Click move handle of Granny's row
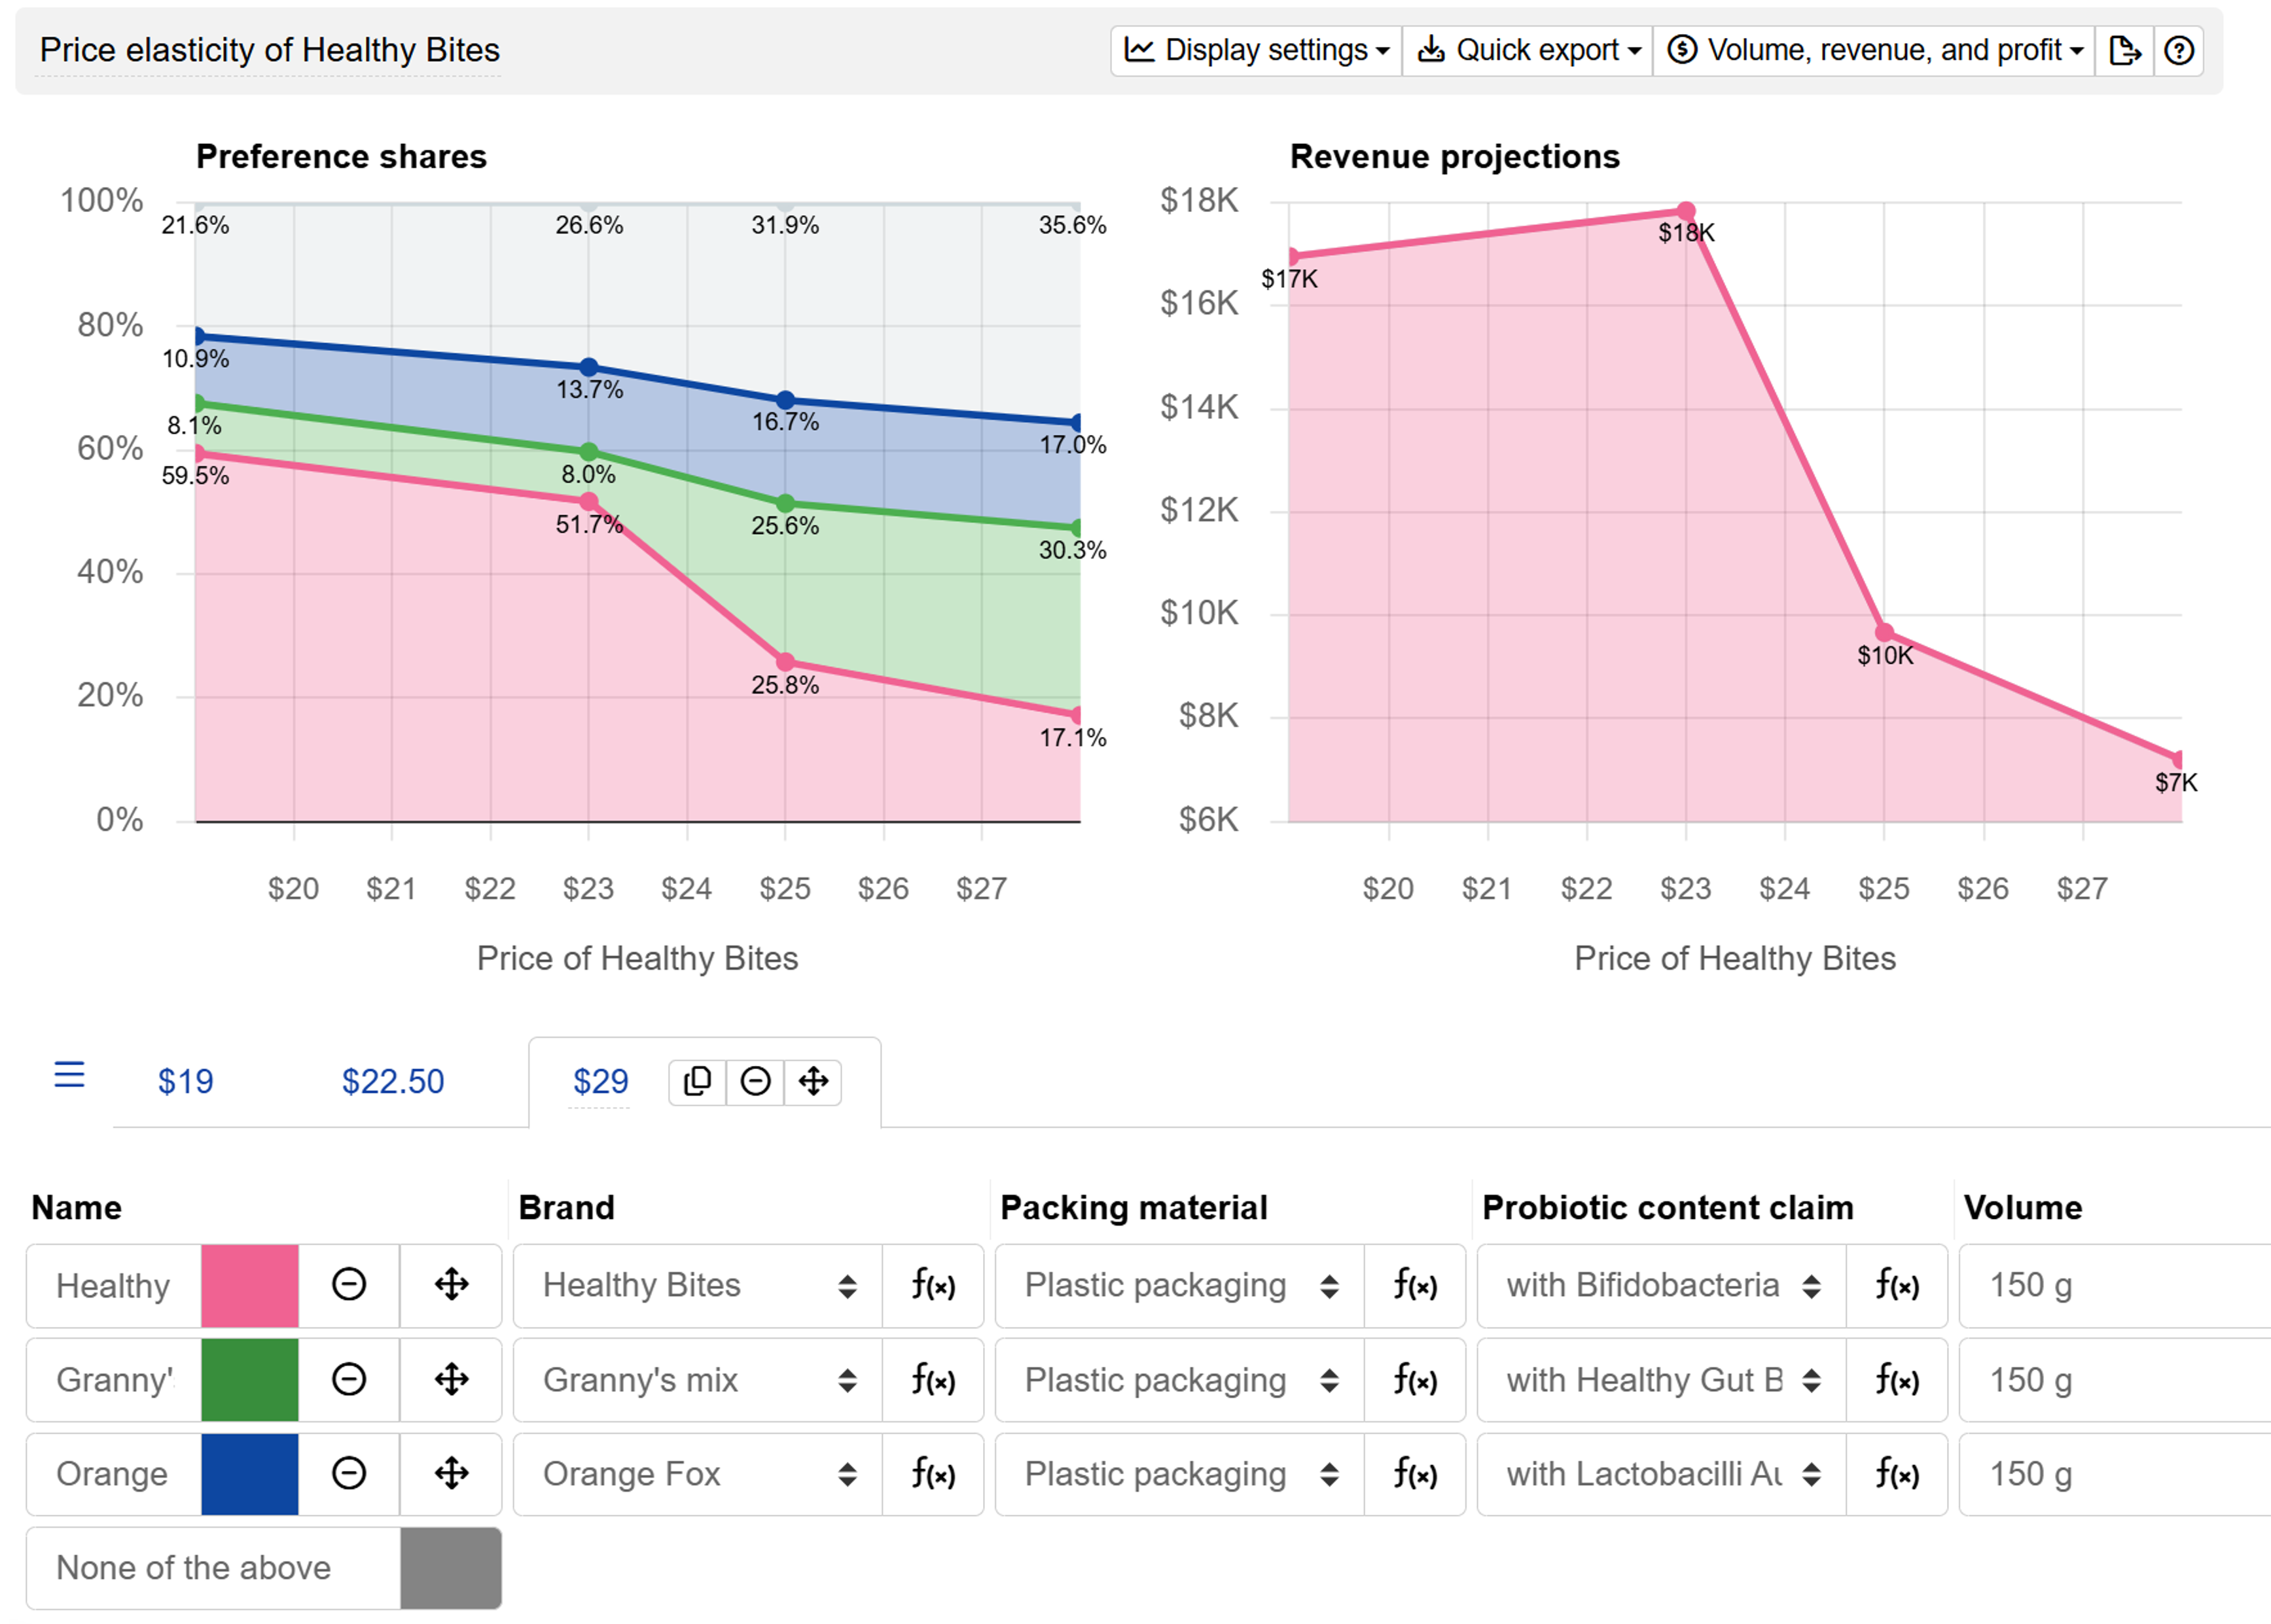 451,1380
